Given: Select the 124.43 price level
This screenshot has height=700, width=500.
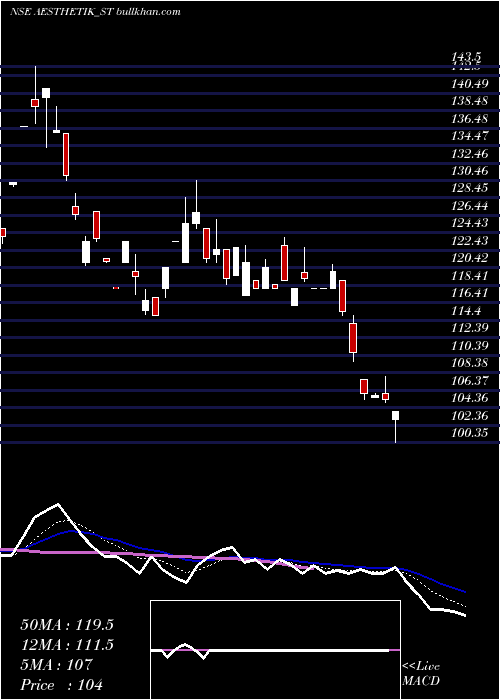Looking at the screenshot, I should click(x=470, y=224).
